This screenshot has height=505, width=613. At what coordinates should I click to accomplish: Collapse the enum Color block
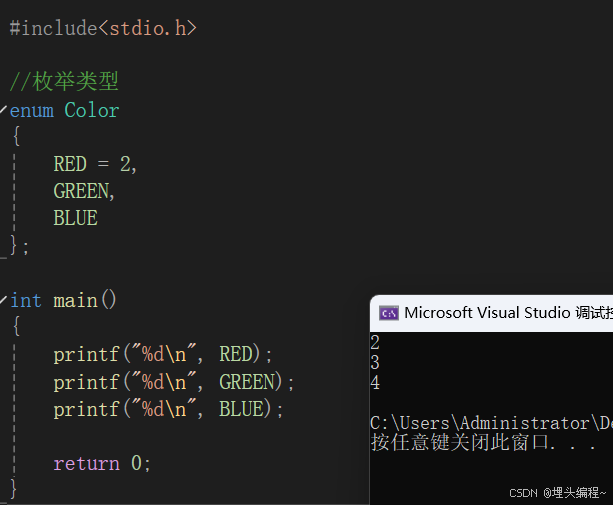pyautogui.click(x=3, y=109)
